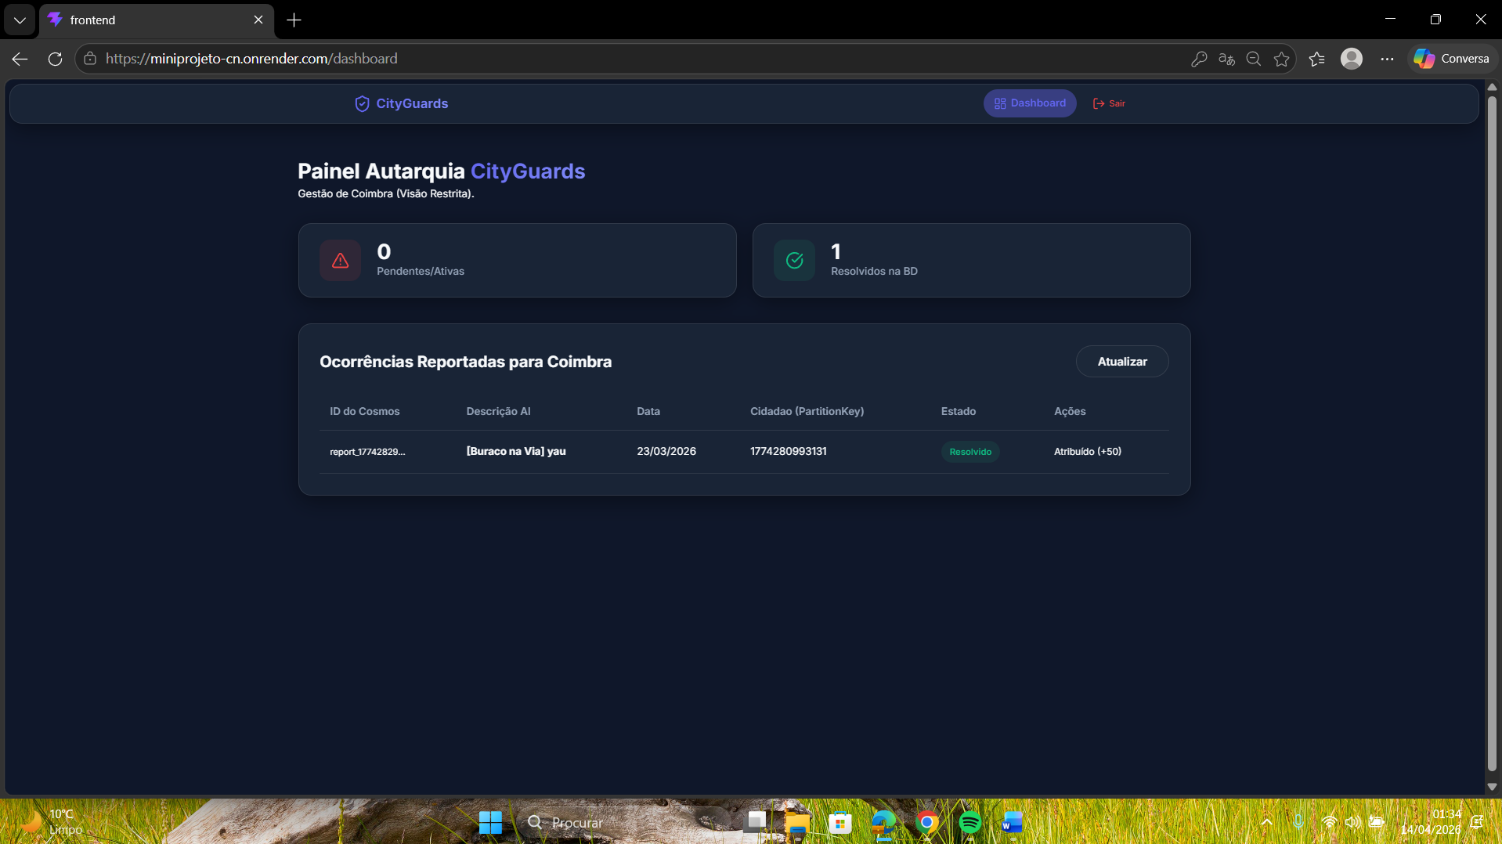Click the translate page icon
This screenshot has width=1502, height=844.
[1227, 59]
